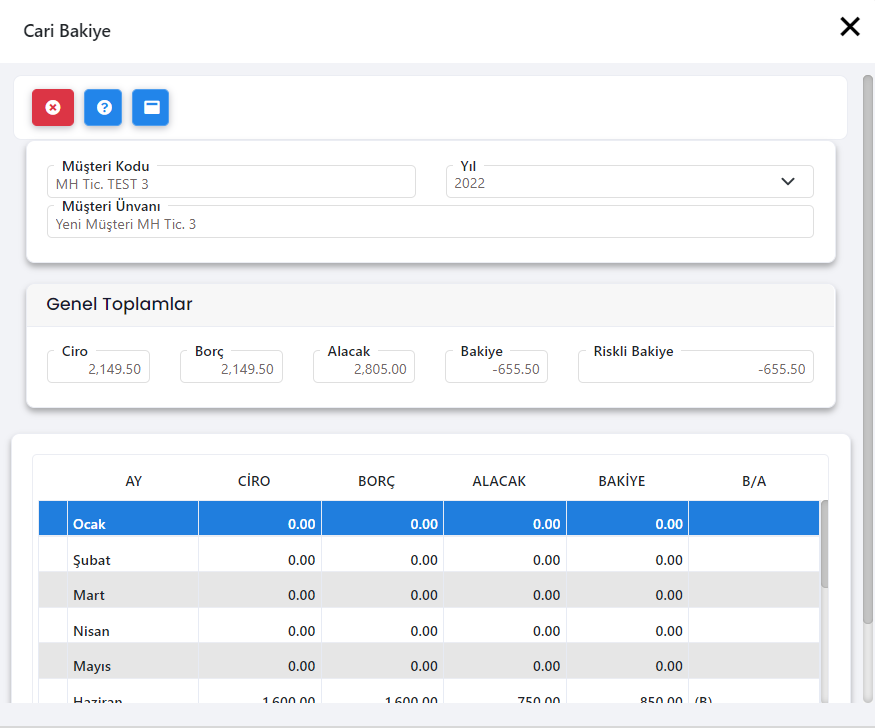Image resolution: width=875 pixels, height=728 pixels.
Task: Click the monthly table vertical scrollbar
Action: (824, 545)
